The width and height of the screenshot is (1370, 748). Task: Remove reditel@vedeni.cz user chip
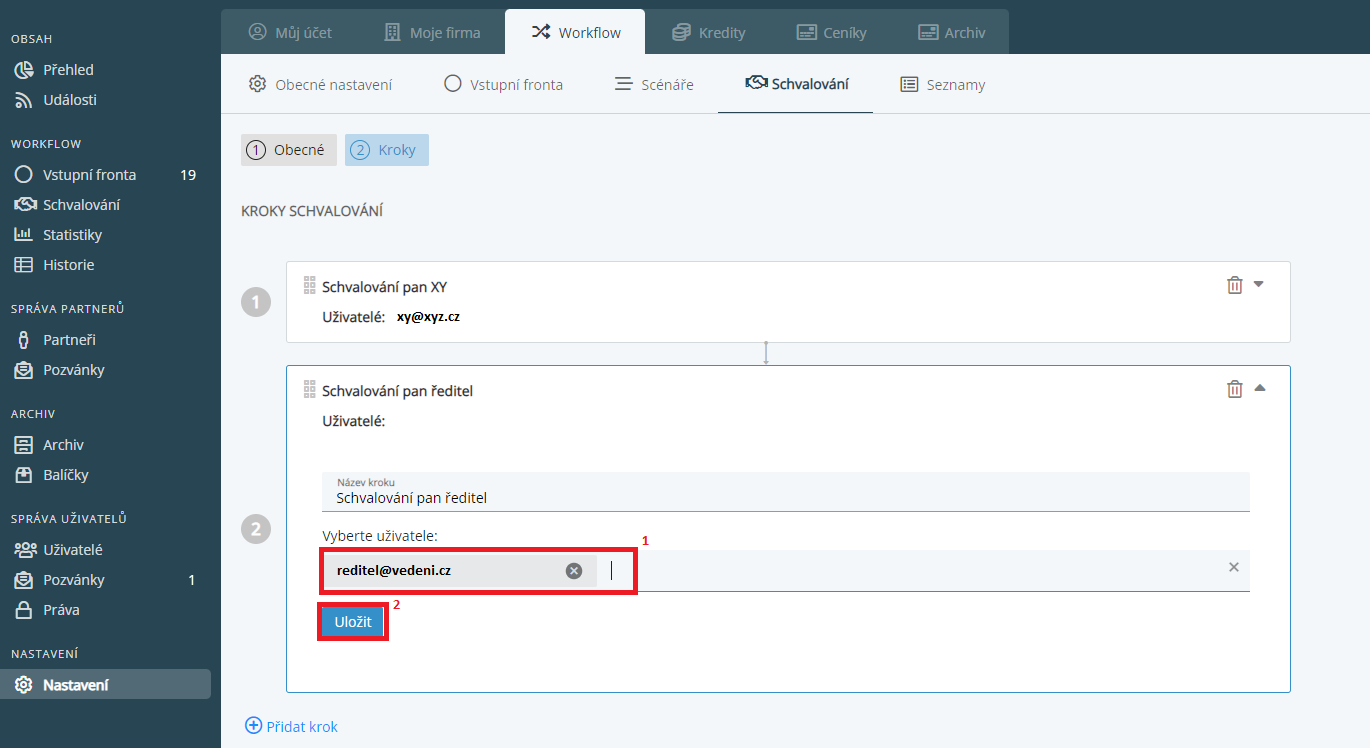coord(574,571)
